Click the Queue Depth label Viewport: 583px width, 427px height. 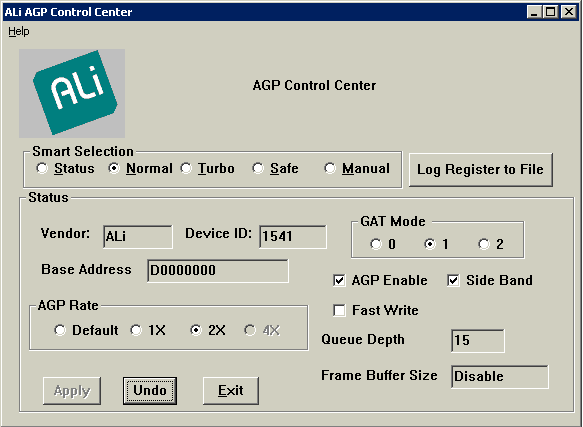pos(363,340)
